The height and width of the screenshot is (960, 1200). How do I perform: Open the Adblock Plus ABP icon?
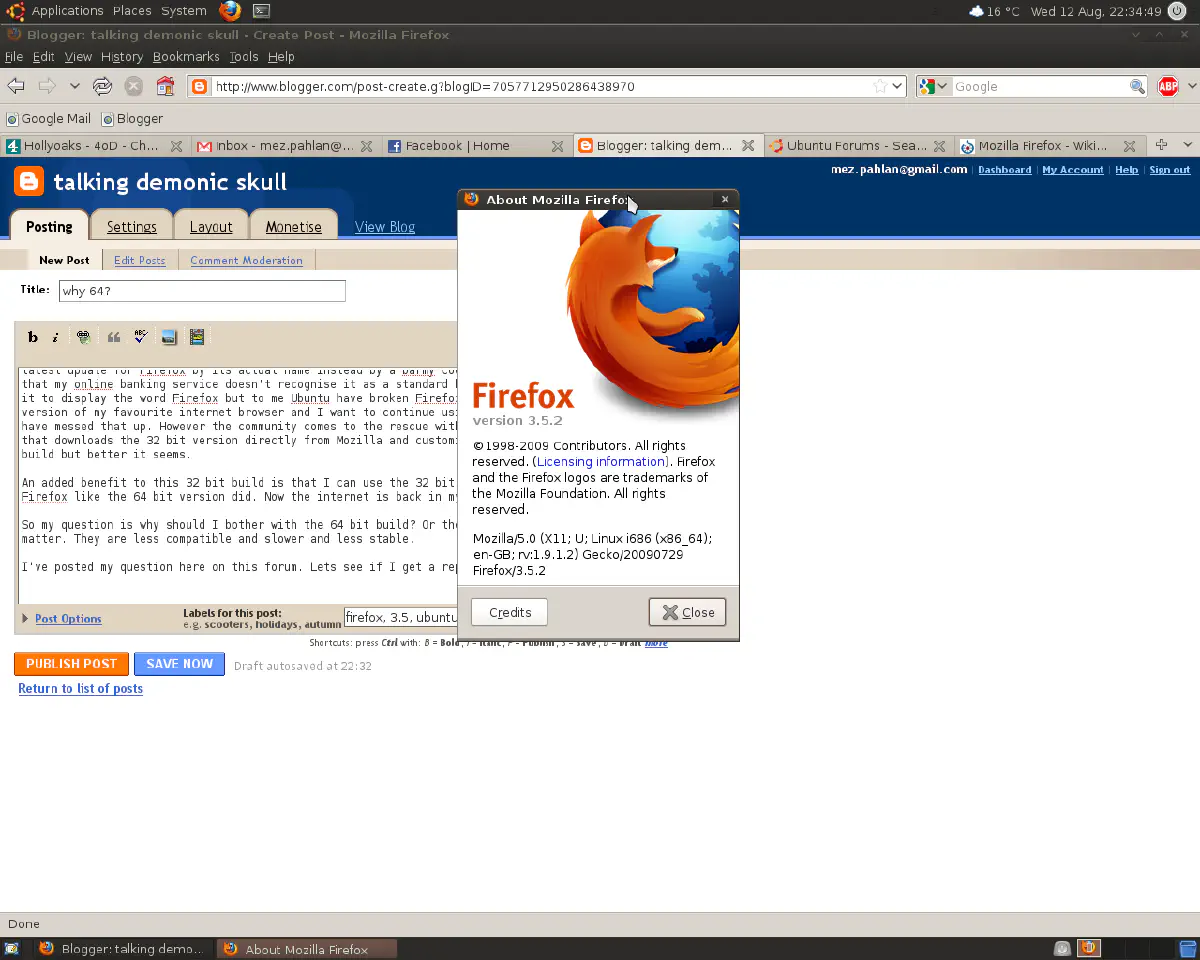(x=1168, y=86)
